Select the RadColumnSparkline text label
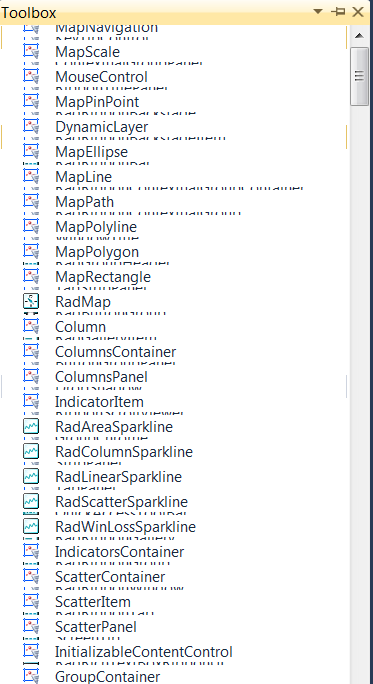The height and width of the screenshot is (684, 373). (124, 451)
